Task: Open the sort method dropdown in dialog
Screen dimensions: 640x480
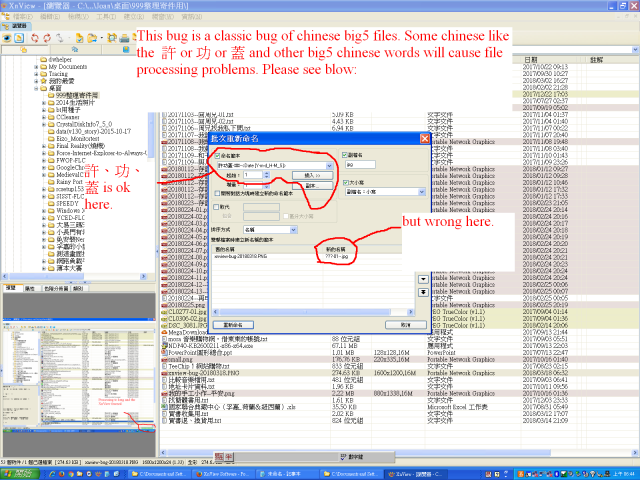Action: pyautogui.click(x=293, y=230)
